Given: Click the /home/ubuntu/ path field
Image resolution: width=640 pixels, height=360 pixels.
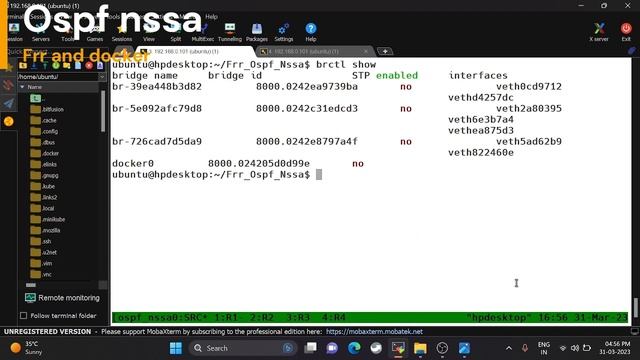Looking at the screenshot, I should tap(57, 77).
